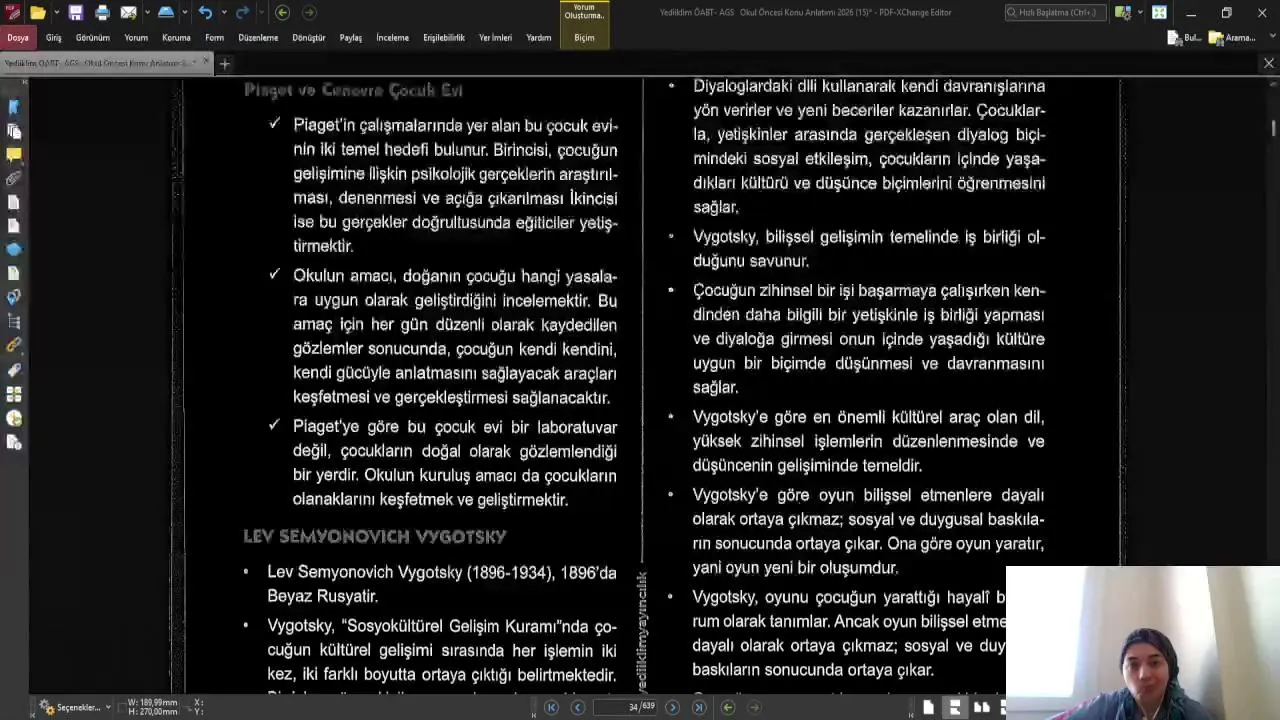Redo the last undone action
The height and width of the screenshot is (720, 1280).
point(242,13)
